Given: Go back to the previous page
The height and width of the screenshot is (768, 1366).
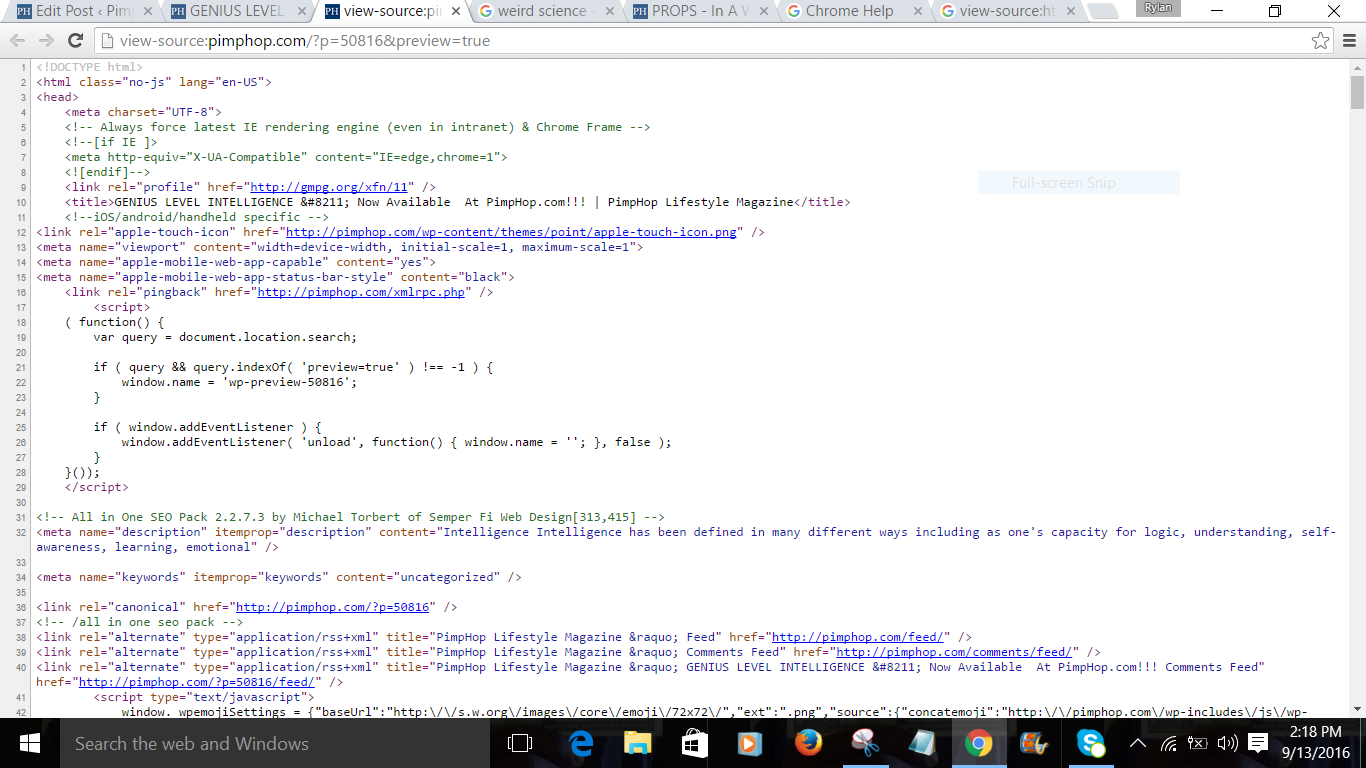Looking at the screenshot, I should click(18, 41).
